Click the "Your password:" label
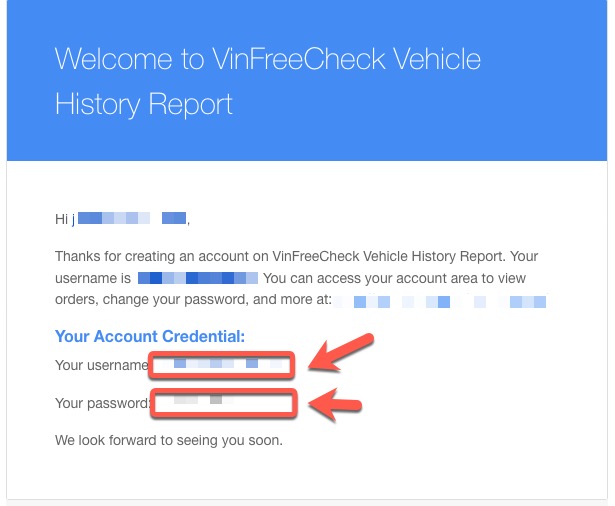Screen dimensions: 615x506 tap(103, 403)
